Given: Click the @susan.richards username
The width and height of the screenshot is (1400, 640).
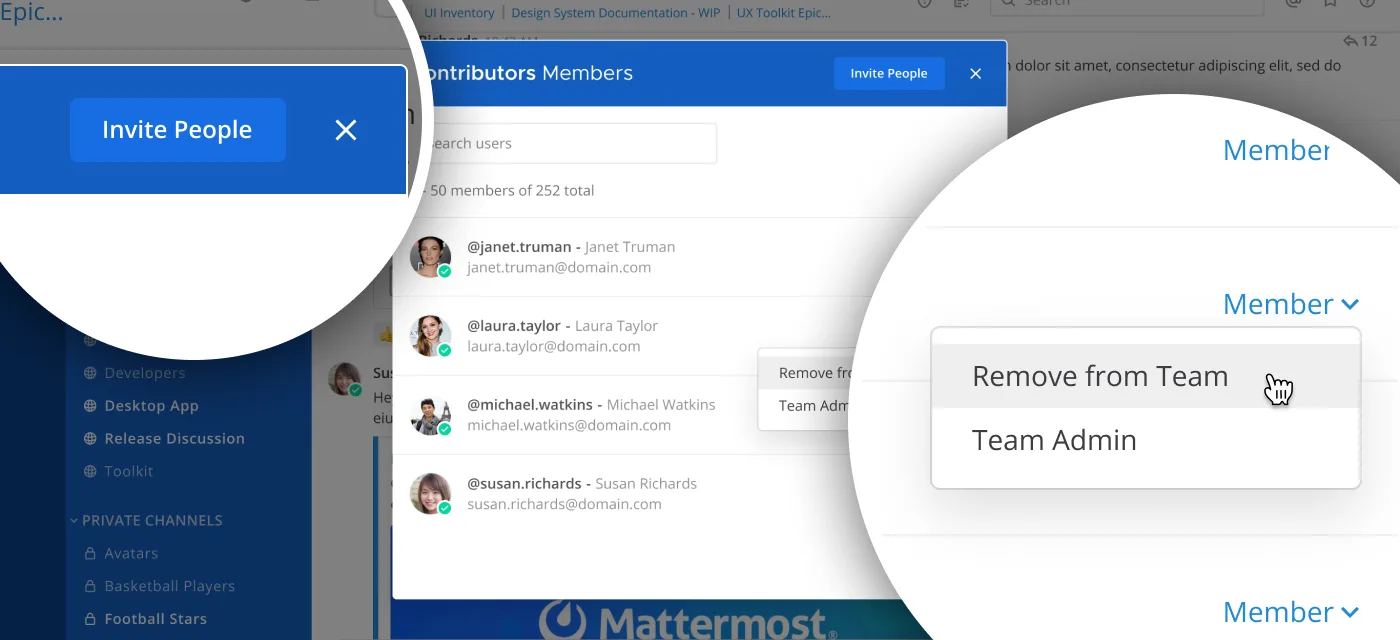Looking at the screenshot, I should 524,484.
